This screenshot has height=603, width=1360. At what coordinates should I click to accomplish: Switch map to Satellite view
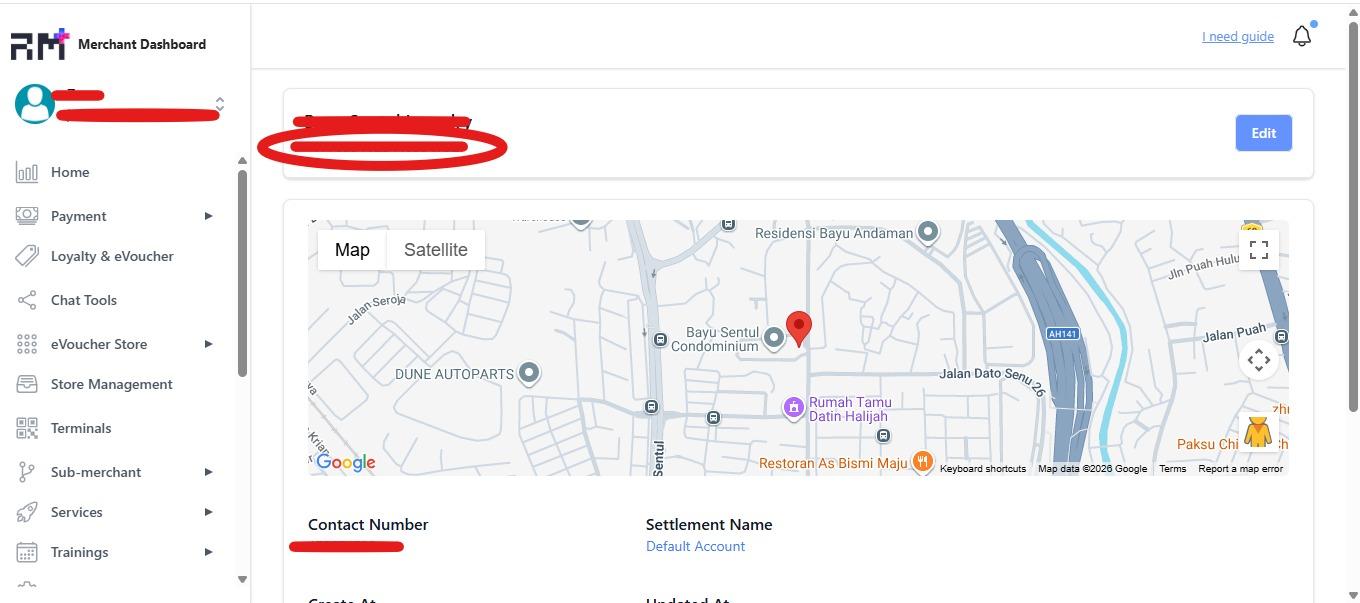436,250
